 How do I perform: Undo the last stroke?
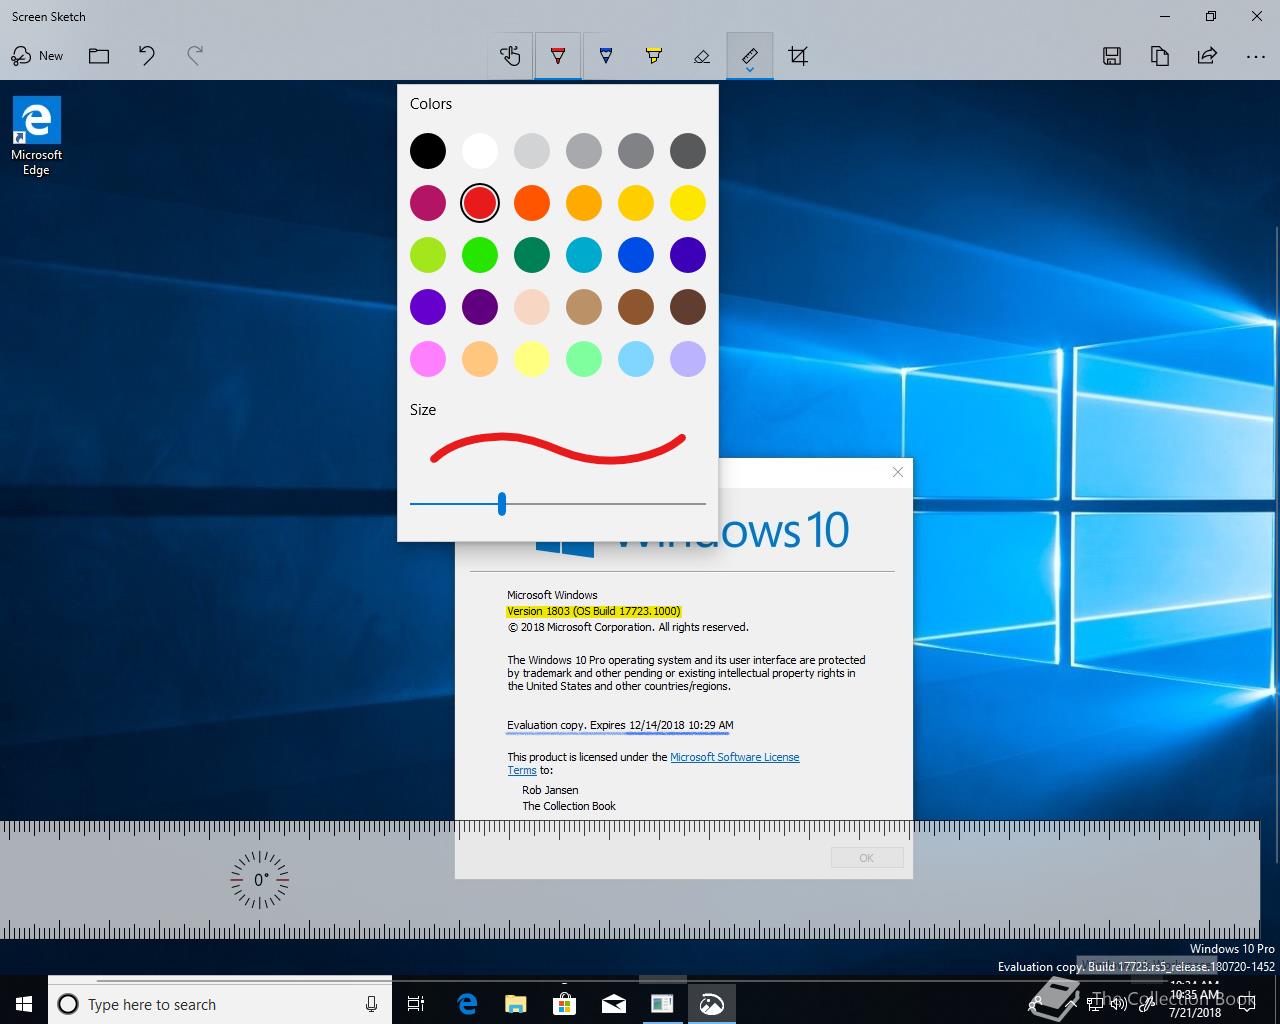(x=147, y=56)
